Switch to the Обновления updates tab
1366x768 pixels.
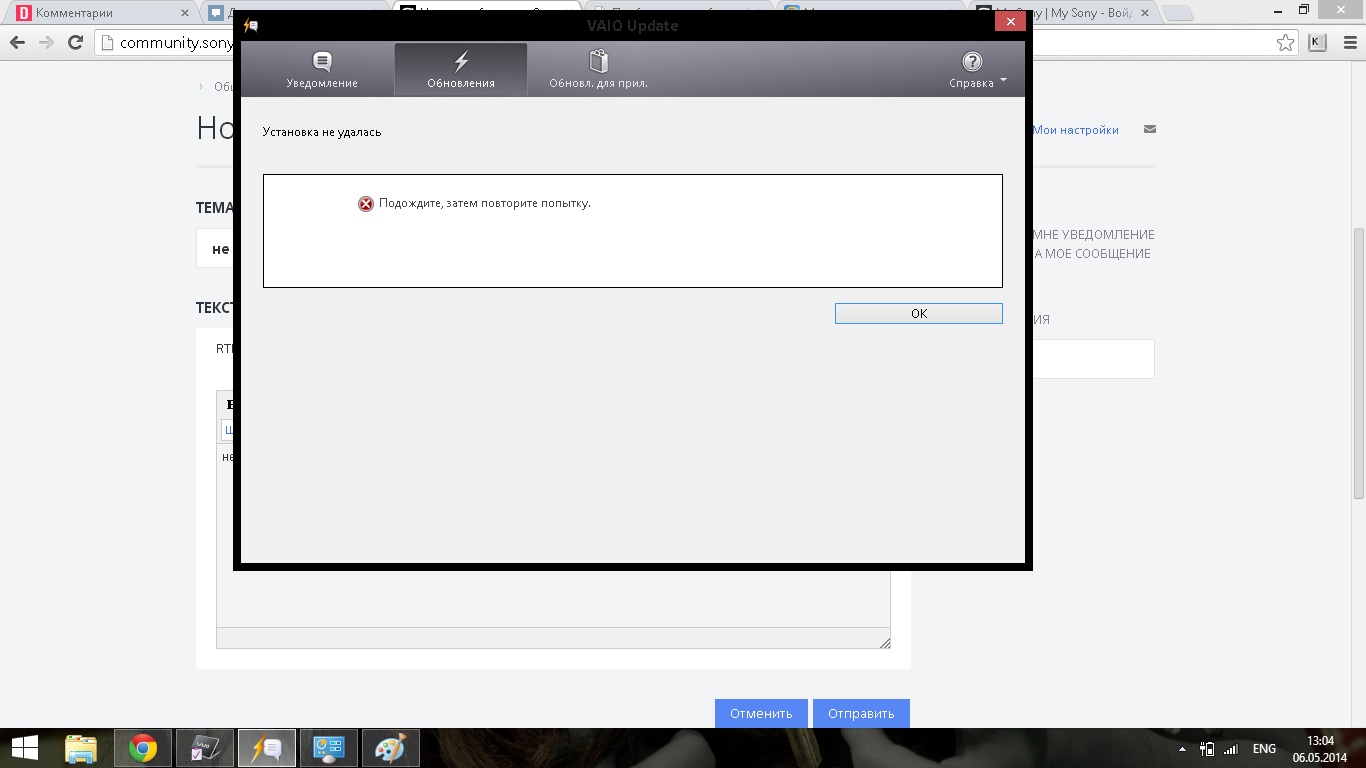[461, 69]
